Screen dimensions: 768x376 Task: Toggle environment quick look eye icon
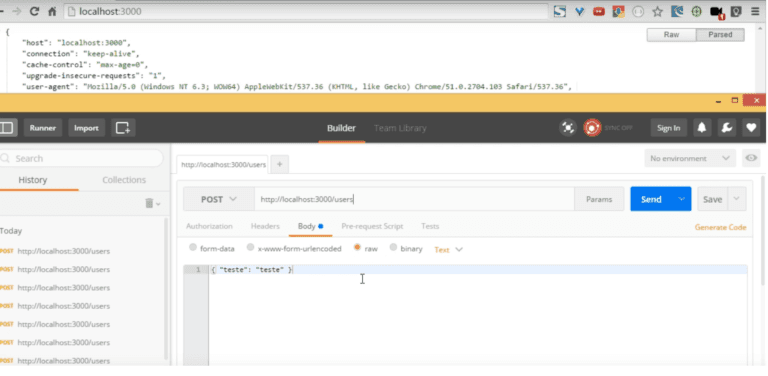pyautogui.click(x=751, y=158)
